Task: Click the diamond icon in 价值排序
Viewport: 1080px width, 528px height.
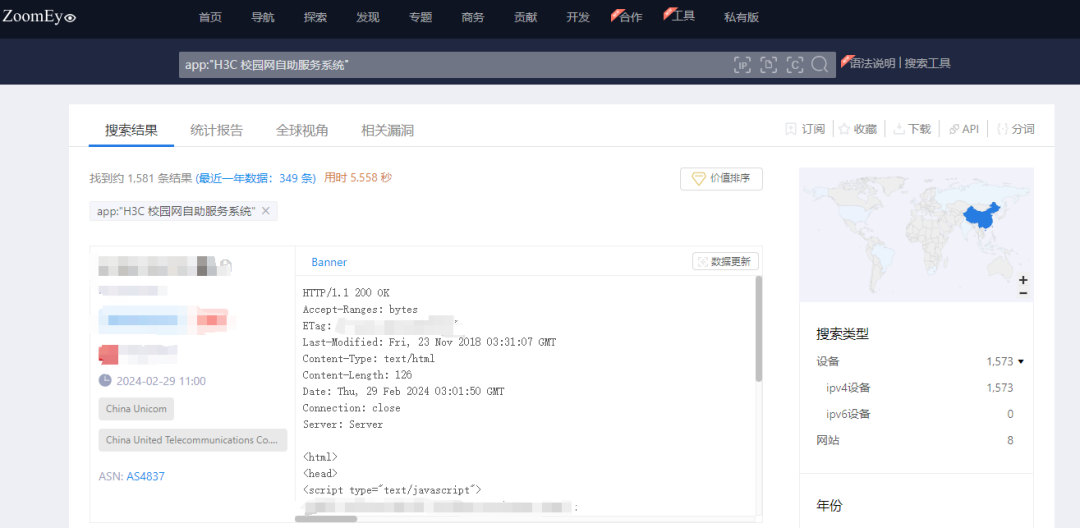Action: [x=698, y=179]
